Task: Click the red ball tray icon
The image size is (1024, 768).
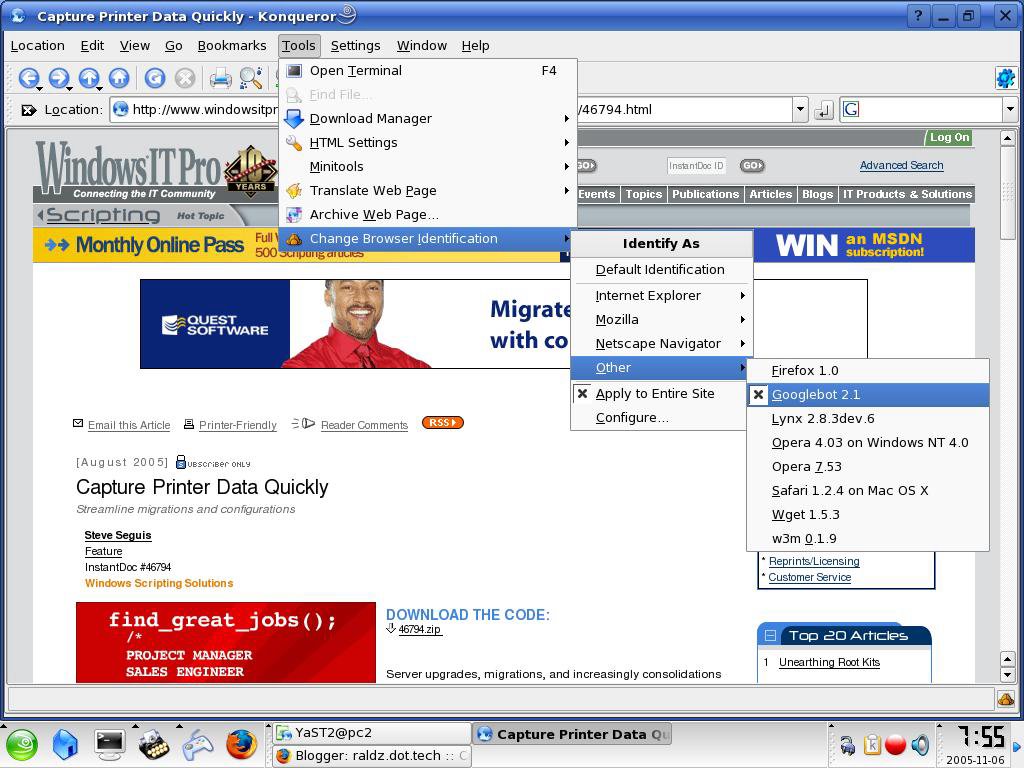Action: click(895, 744)
